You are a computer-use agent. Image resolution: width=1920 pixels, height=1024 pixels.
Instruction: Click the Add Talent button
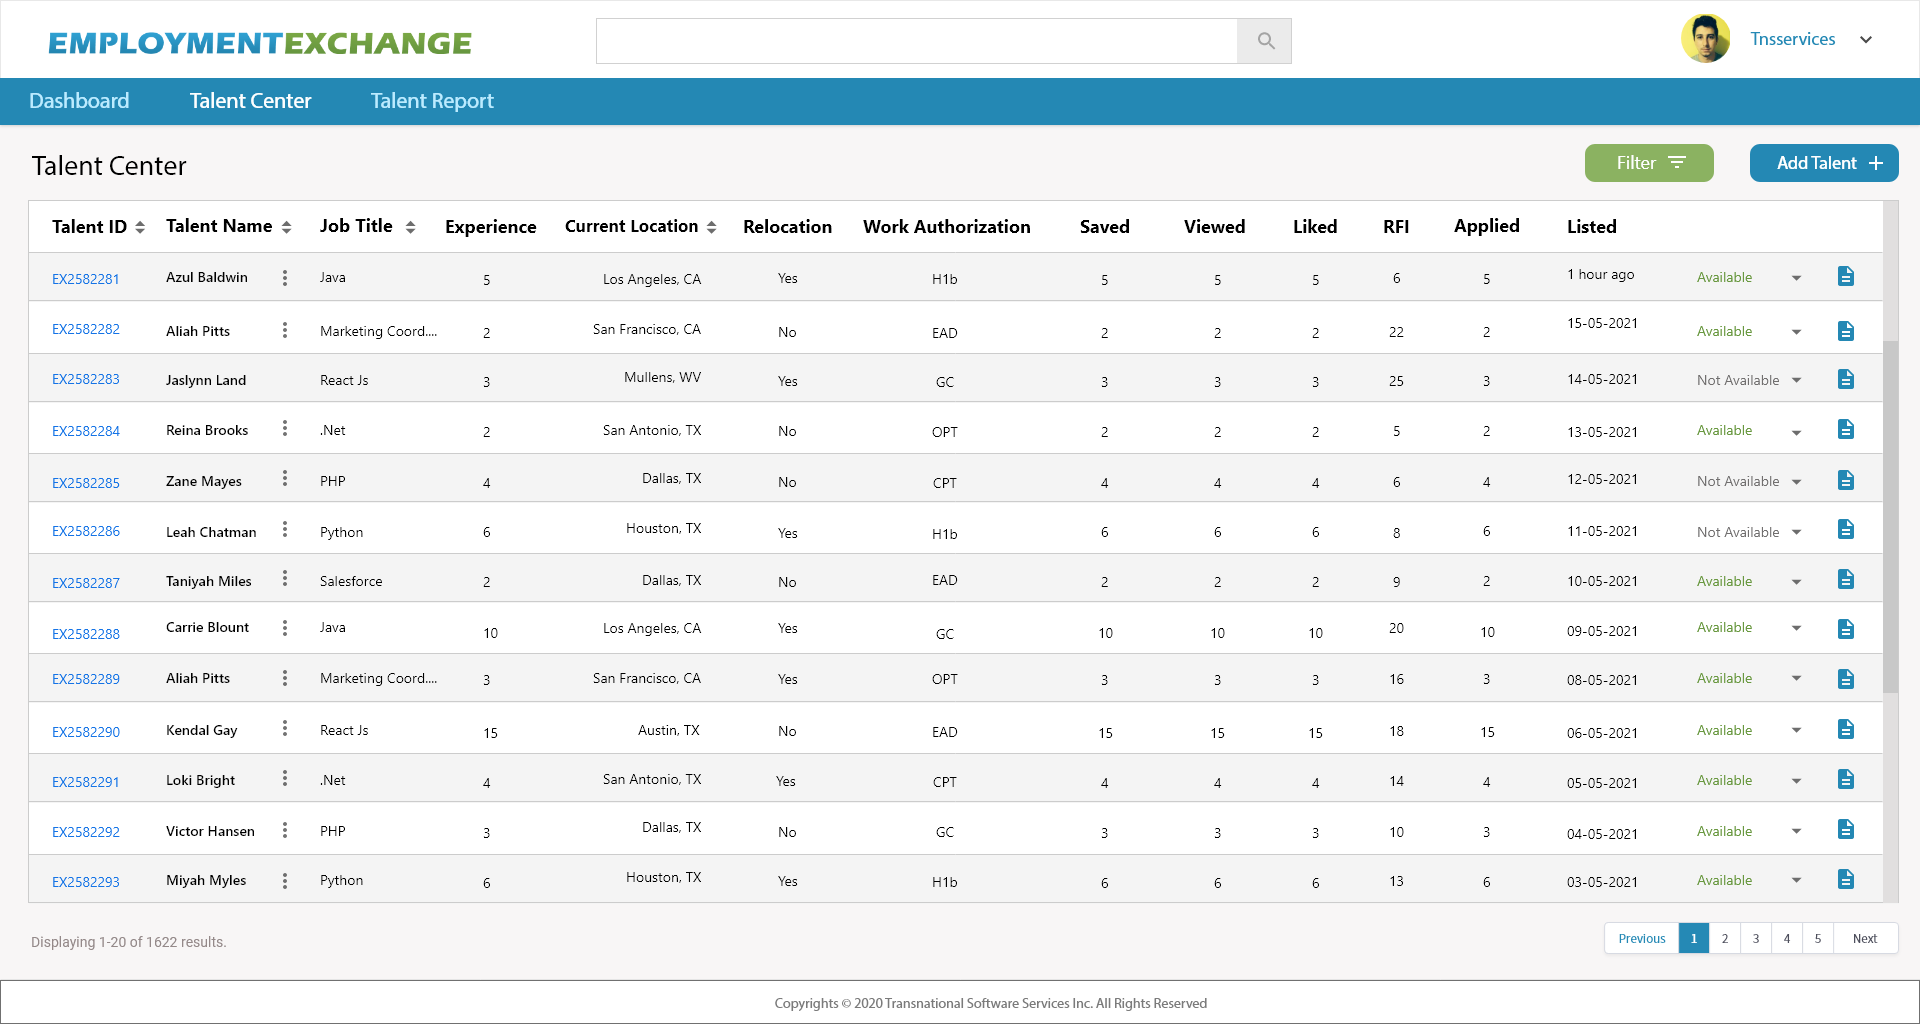click(x=1823, y=162)
